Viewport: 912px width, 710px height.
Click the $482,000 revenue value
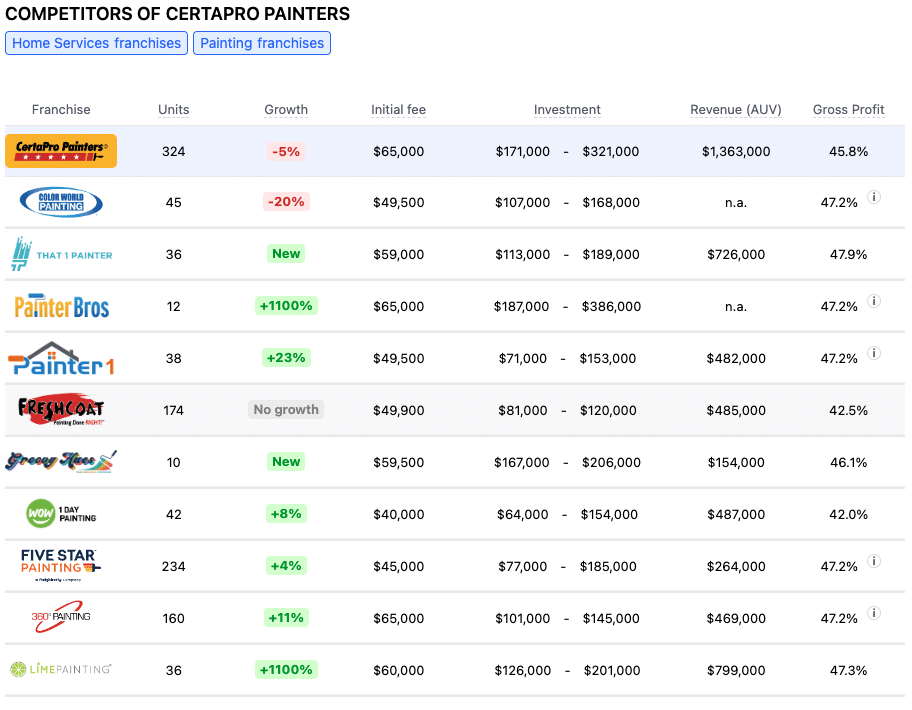click(x=736, y=359)
